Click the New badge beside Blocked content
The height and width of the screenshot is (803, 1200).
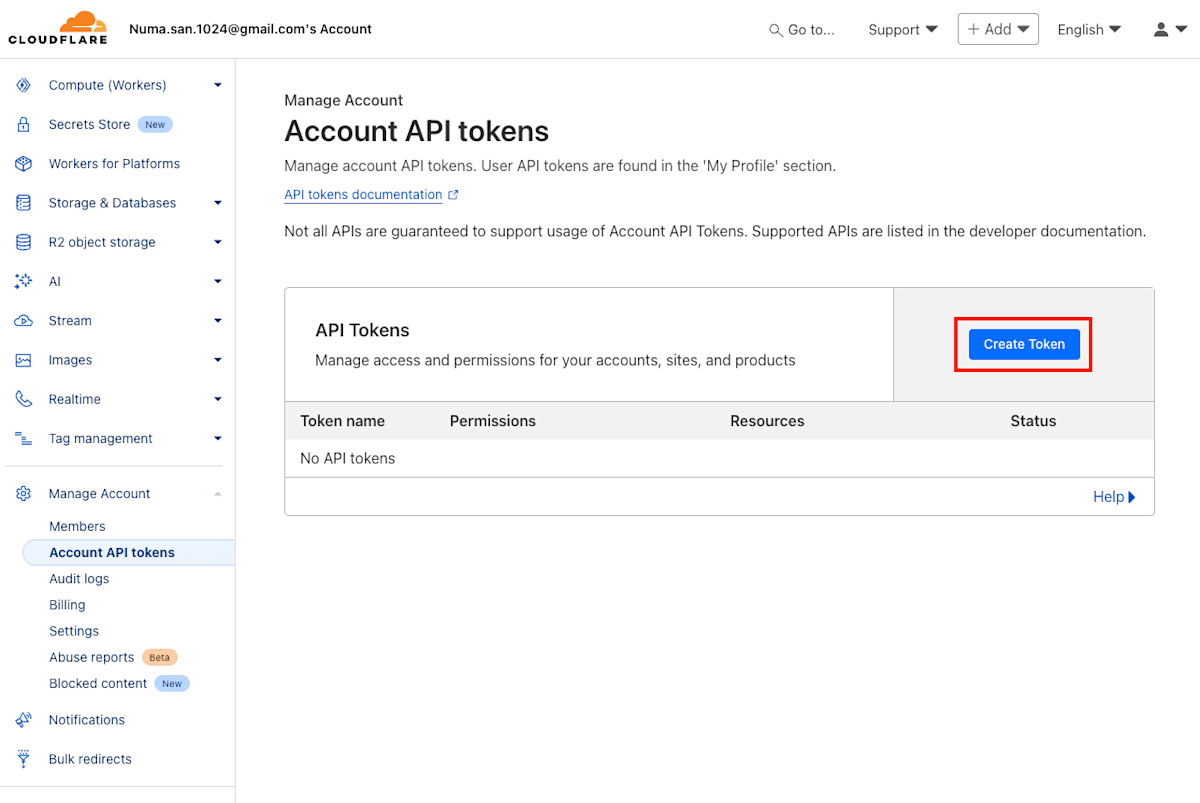point(172,684)
